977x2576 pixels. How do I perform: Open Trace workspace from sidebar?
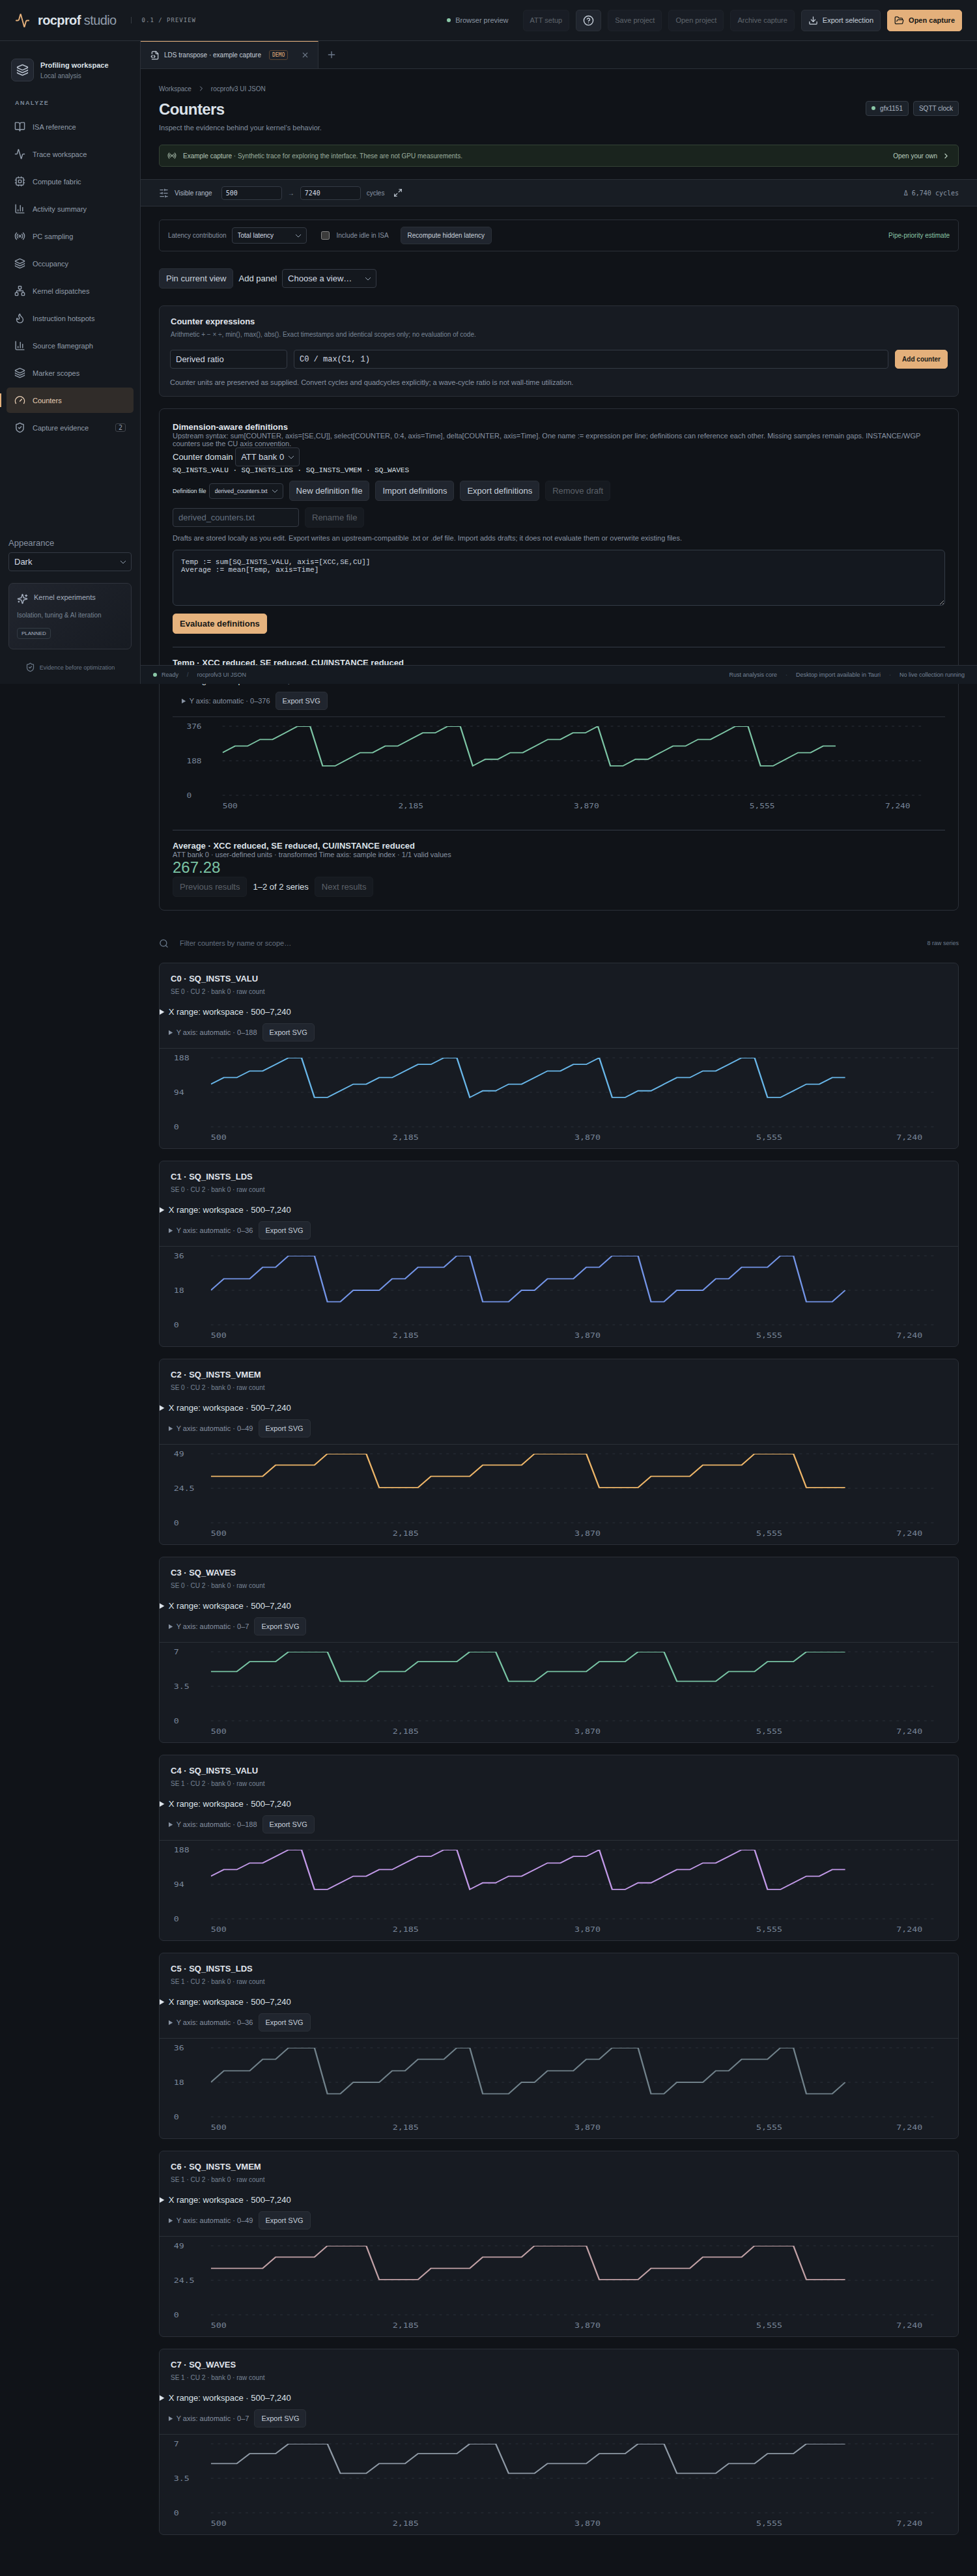coord(69,154)
